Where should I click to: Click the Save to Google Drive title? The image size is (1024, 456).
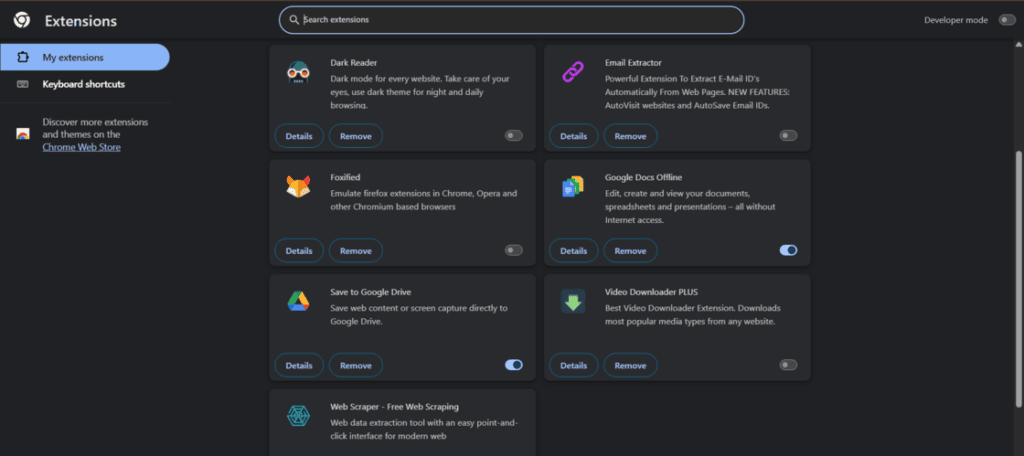pos(371,292)
